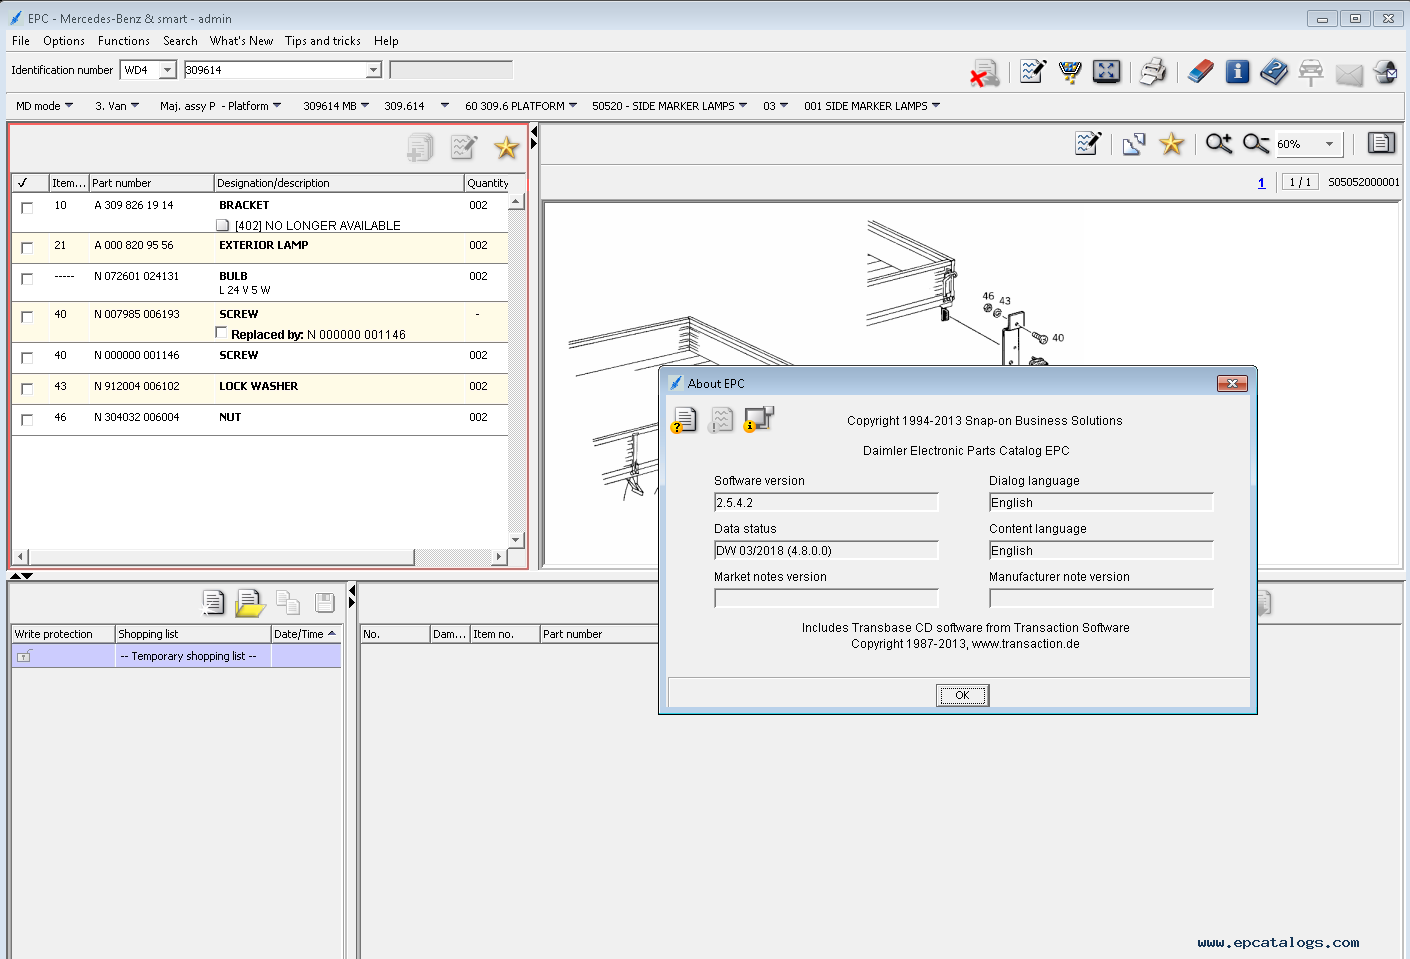Open the Tips and tricks menu
Viewport: 1410px width, 959px height.
coord(323,41)
